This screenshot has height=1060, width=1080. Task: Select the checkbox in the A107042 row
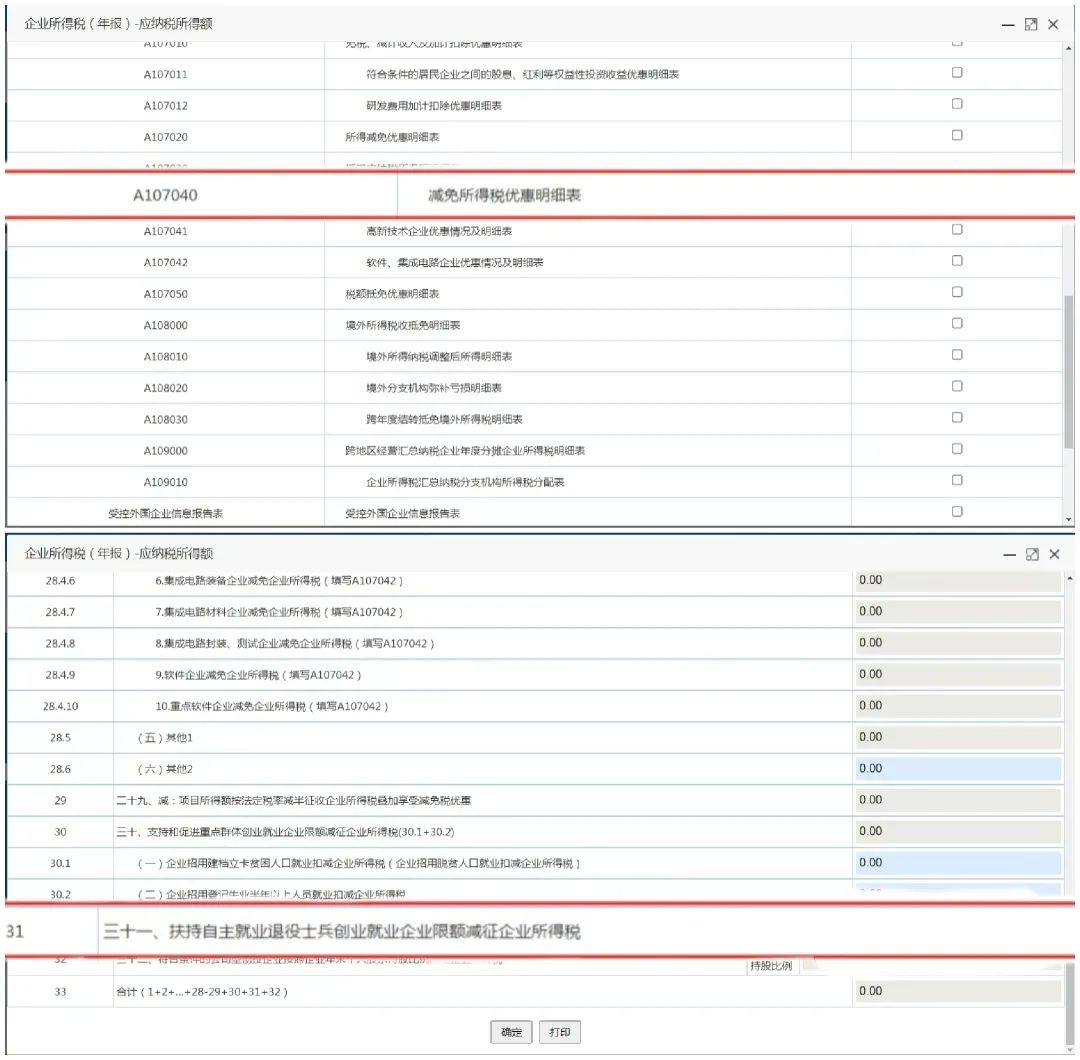(957, 260)
